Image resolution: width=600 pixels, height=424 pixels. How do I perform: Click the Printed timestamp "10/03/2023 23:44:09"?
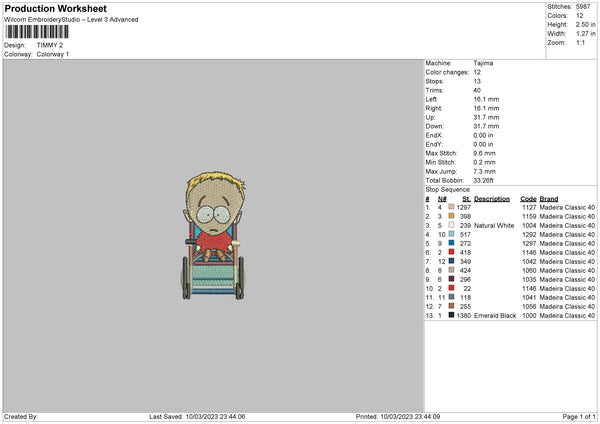[x=410, y=417]
